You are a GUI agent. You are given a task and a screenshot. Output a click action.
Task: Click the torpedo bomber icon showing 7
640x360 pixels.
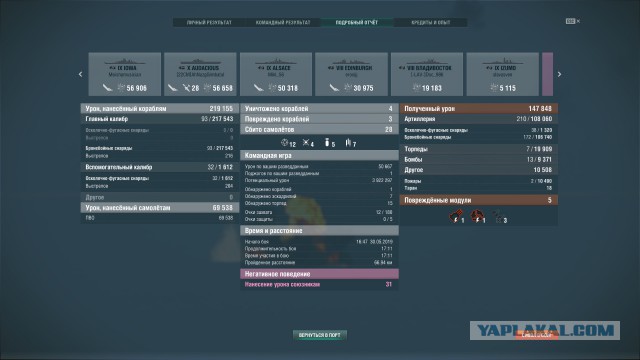click(x=348, y=142)
